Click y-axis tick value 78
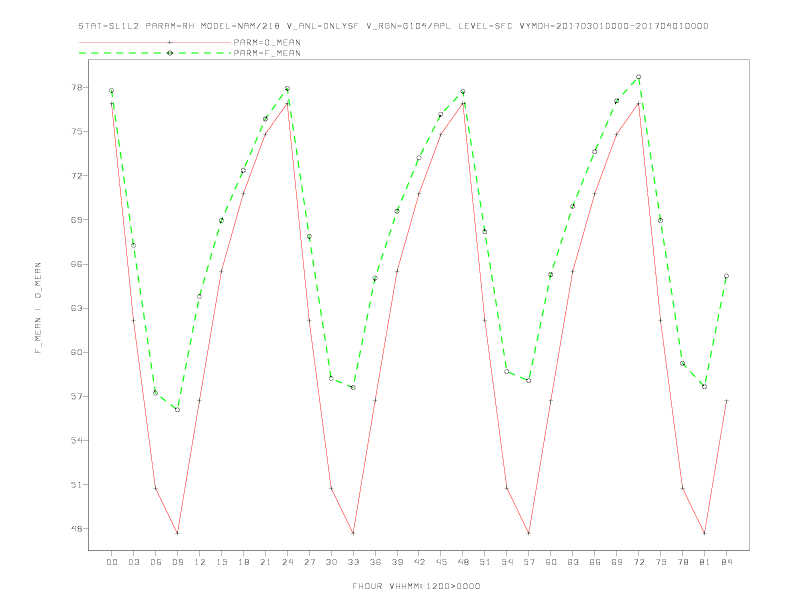Image resolution: width=792 pixels, height=612 pixels. [x=77, y=87]
